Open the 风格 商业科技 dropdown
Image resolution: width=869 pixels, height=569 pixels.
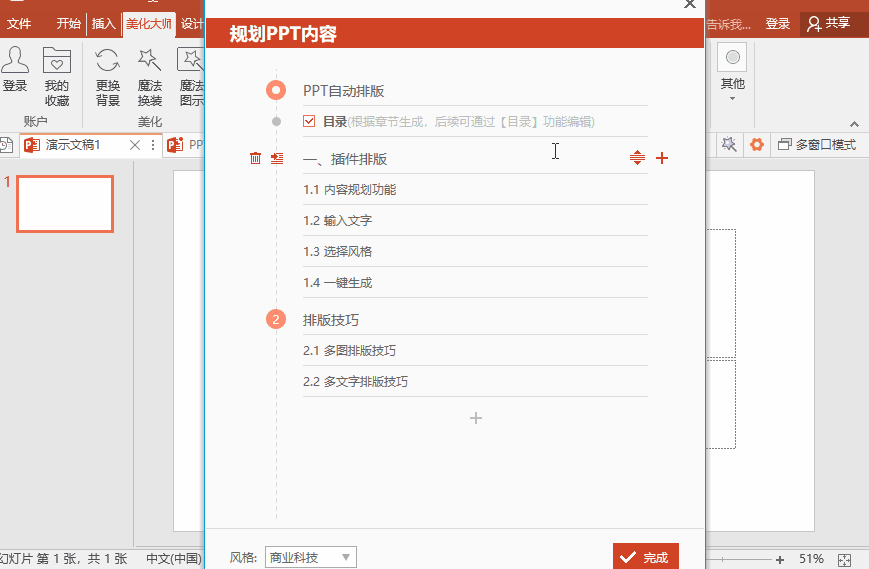[310, 557]
